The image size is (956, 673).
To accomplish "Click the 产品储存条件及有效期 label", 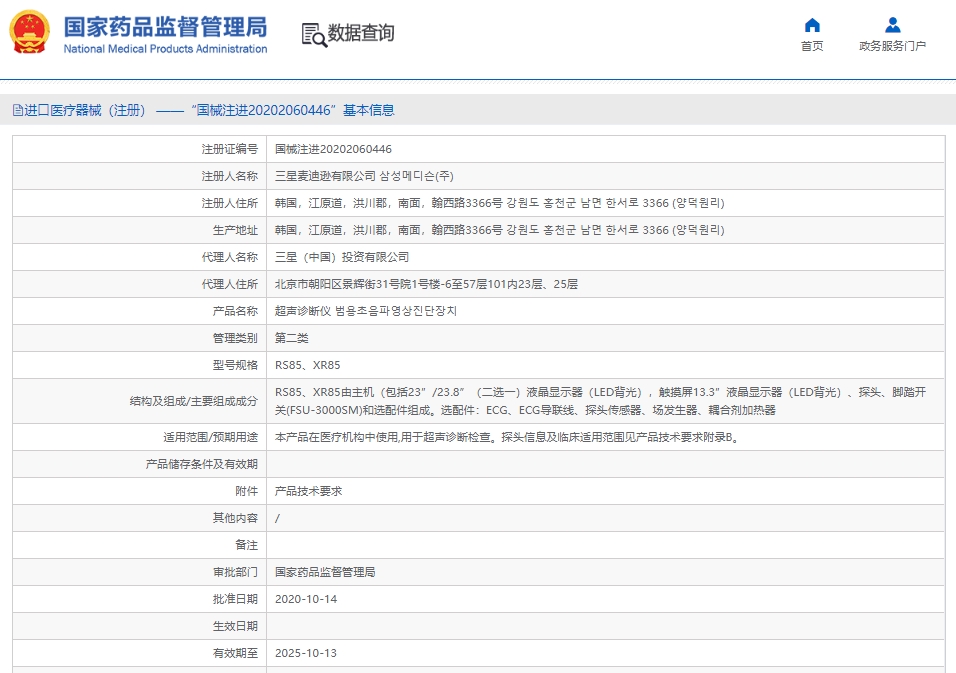I will [x=202, y=465].
